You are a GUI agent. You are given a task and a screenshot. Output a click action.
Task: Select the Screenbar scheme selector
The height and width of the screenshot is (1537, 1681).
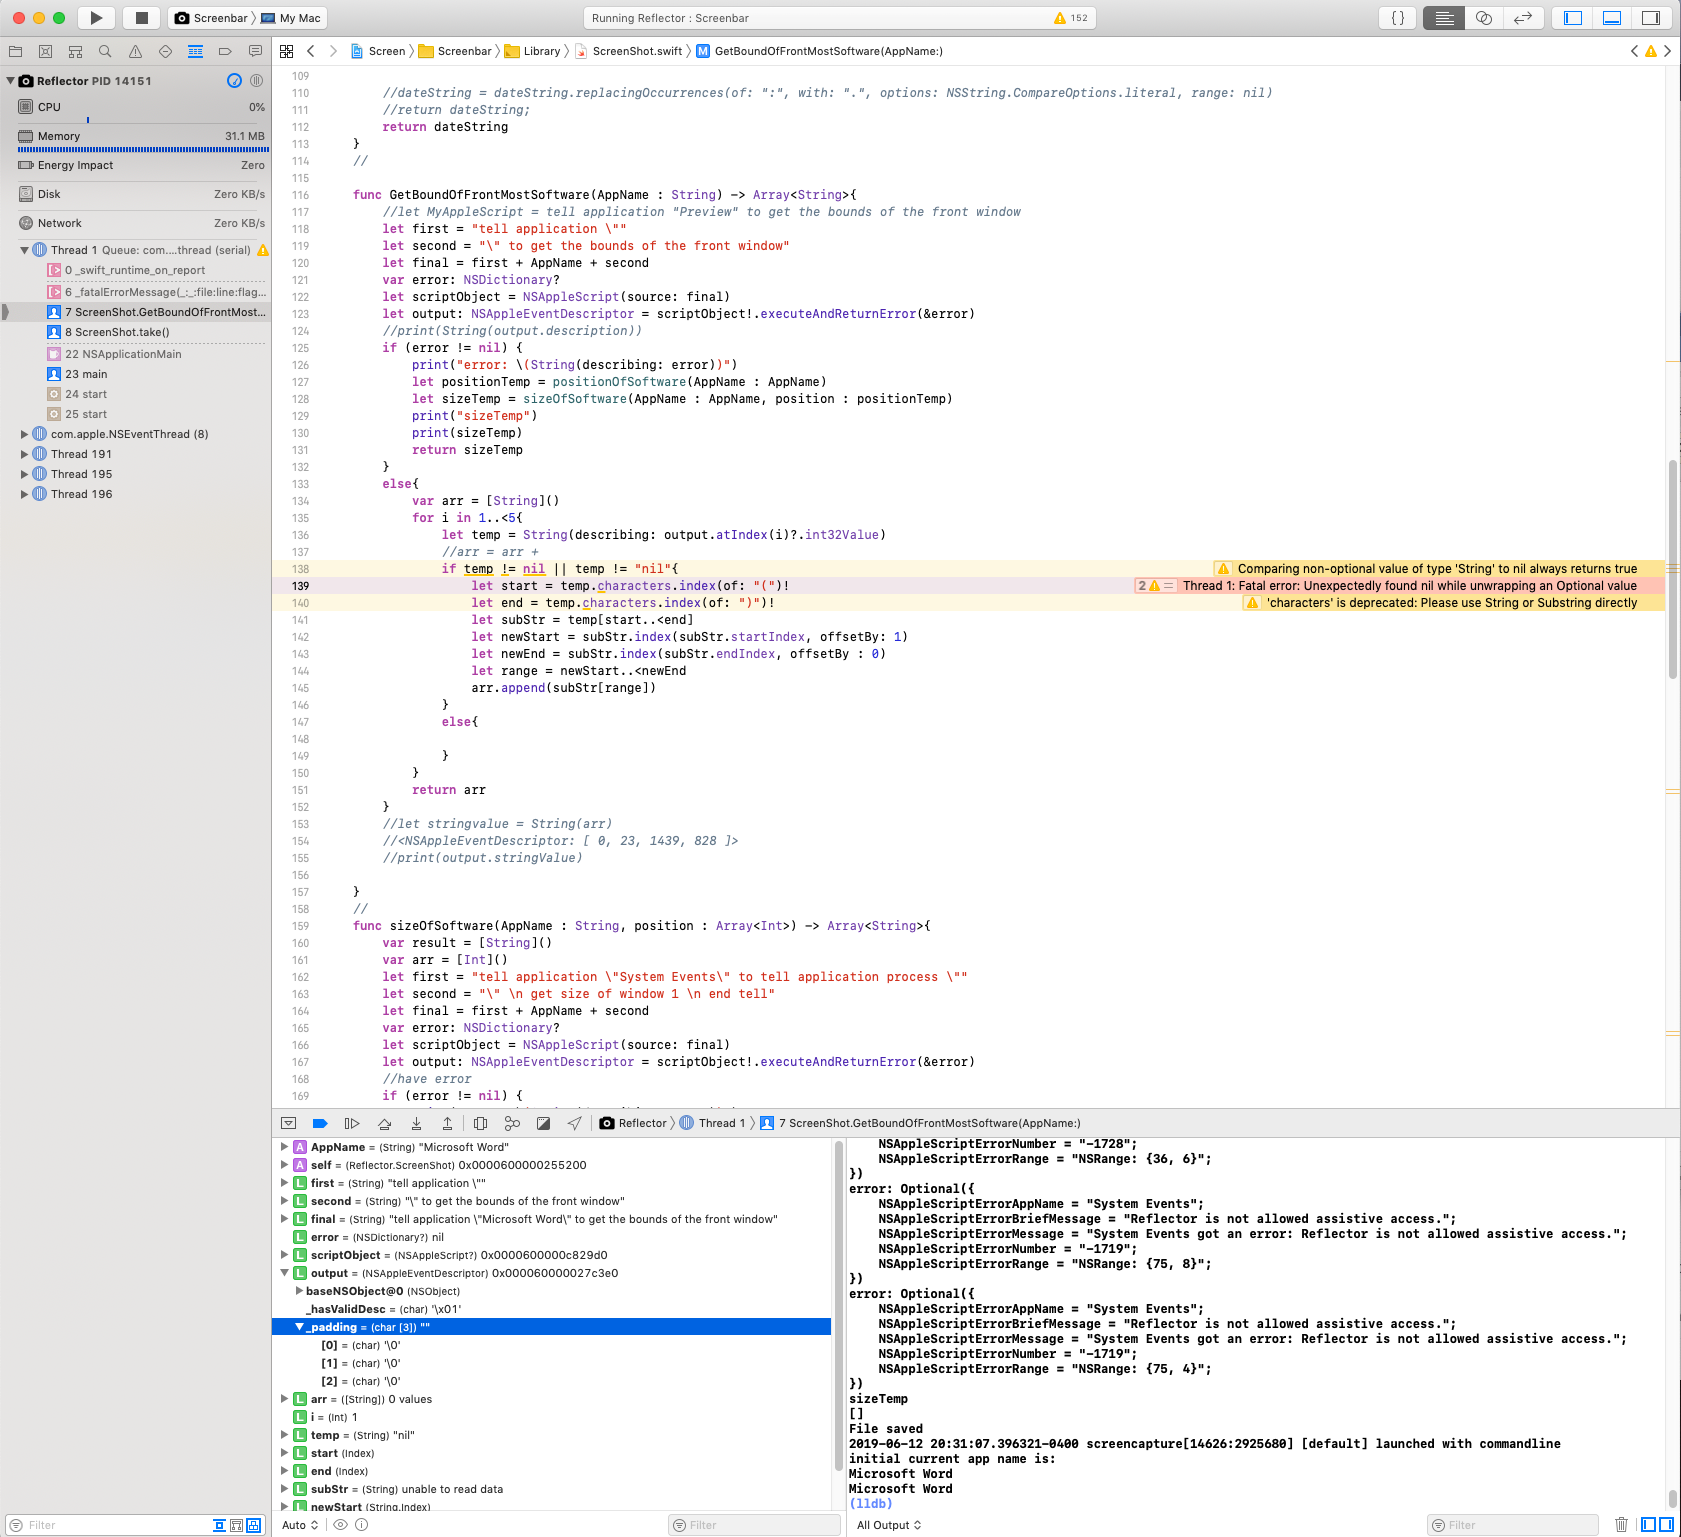click(211, 18)
